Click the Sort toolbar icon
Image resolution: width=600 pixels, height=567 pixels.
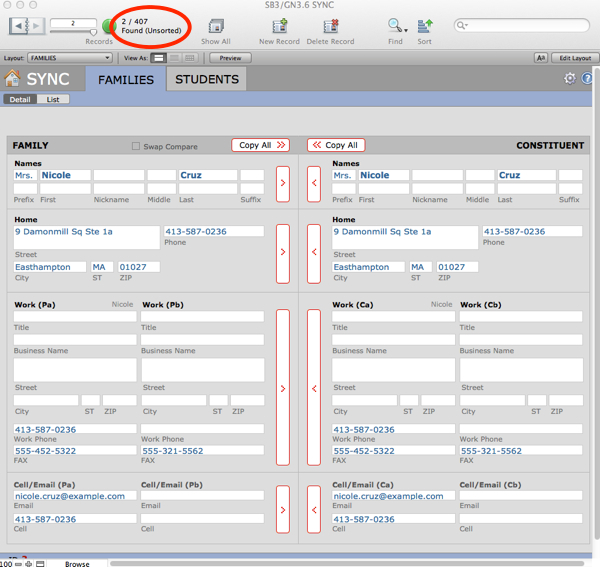424,26
